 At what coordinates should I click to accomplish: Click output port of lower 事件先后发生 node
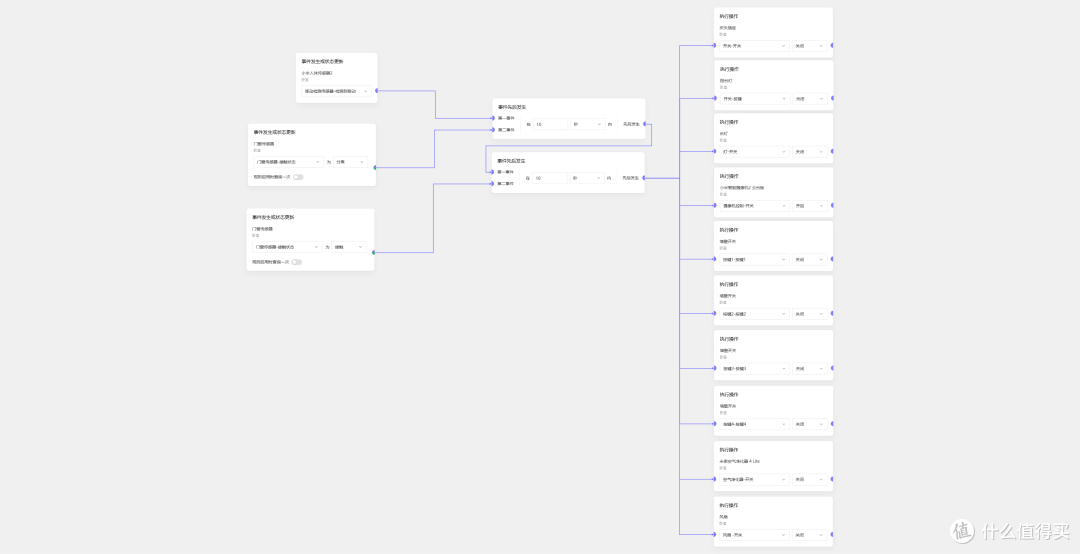click(x=644, y=177)
